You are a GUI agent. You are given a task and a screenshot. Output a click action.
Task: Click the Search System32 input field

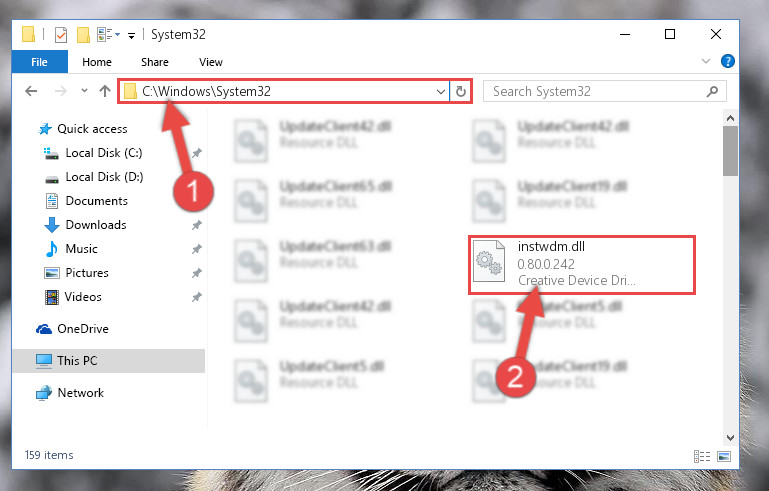point(598,91)
